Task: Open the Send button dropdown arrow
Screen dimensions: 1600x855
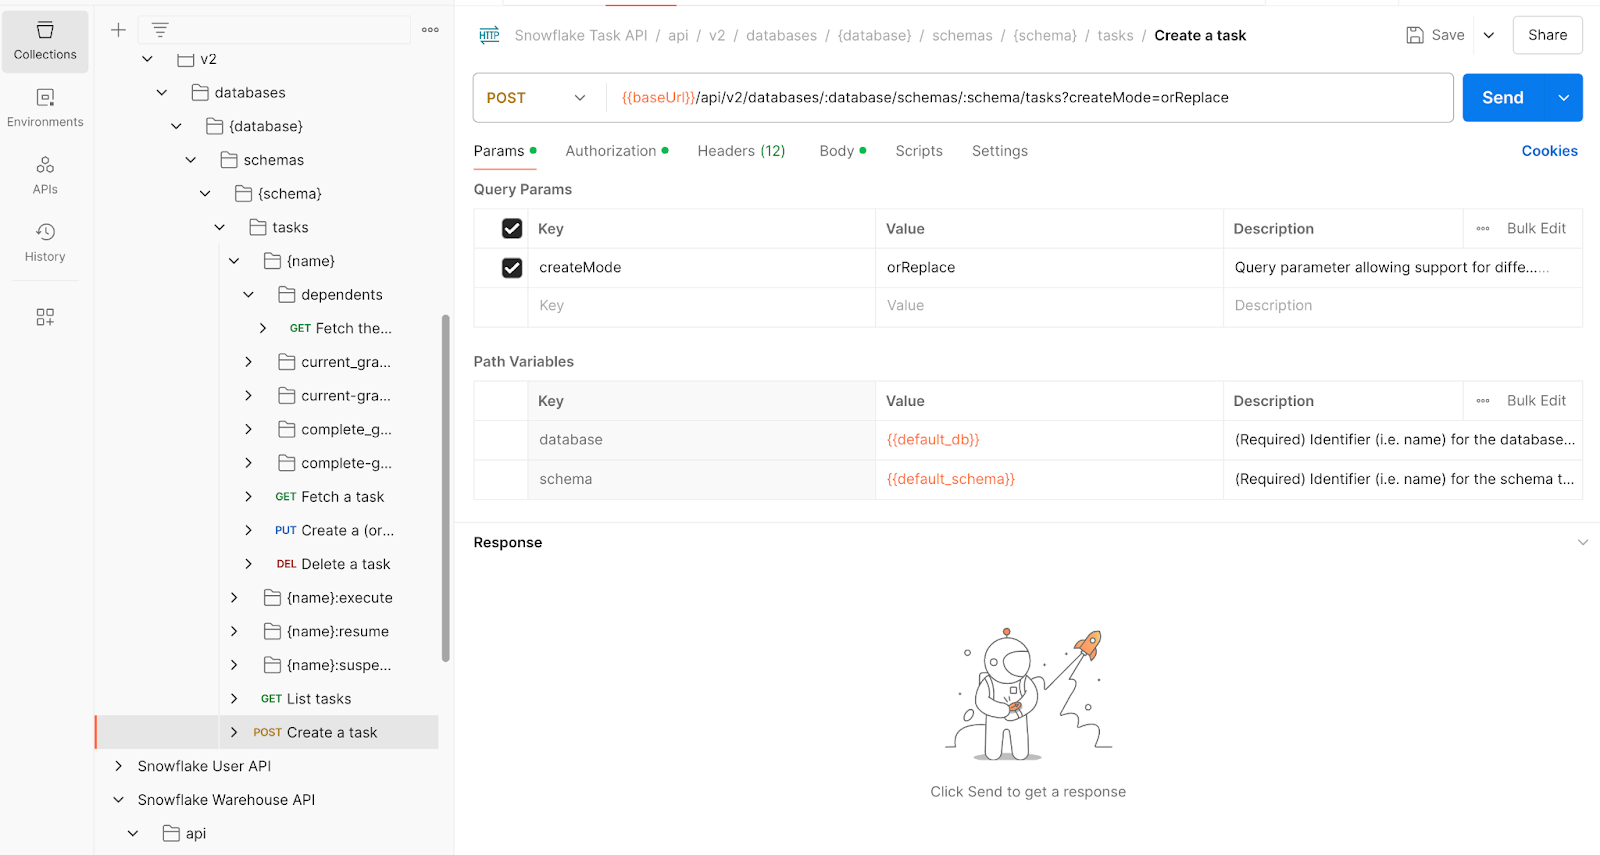Action: [x=1563, y=98]
